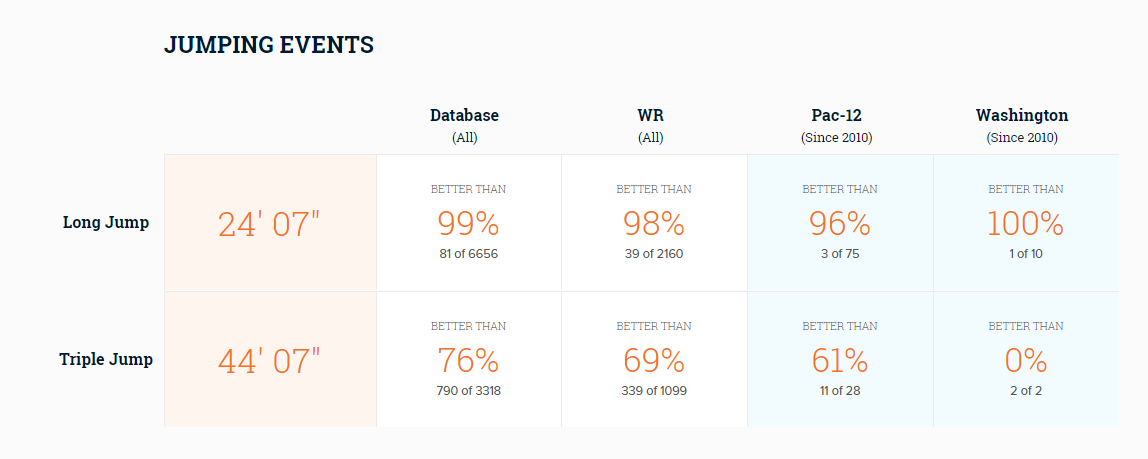1148x459 pixels.
Task: Click the Long Jump row label
Action: pyautogui.click(x=106, y=223)
